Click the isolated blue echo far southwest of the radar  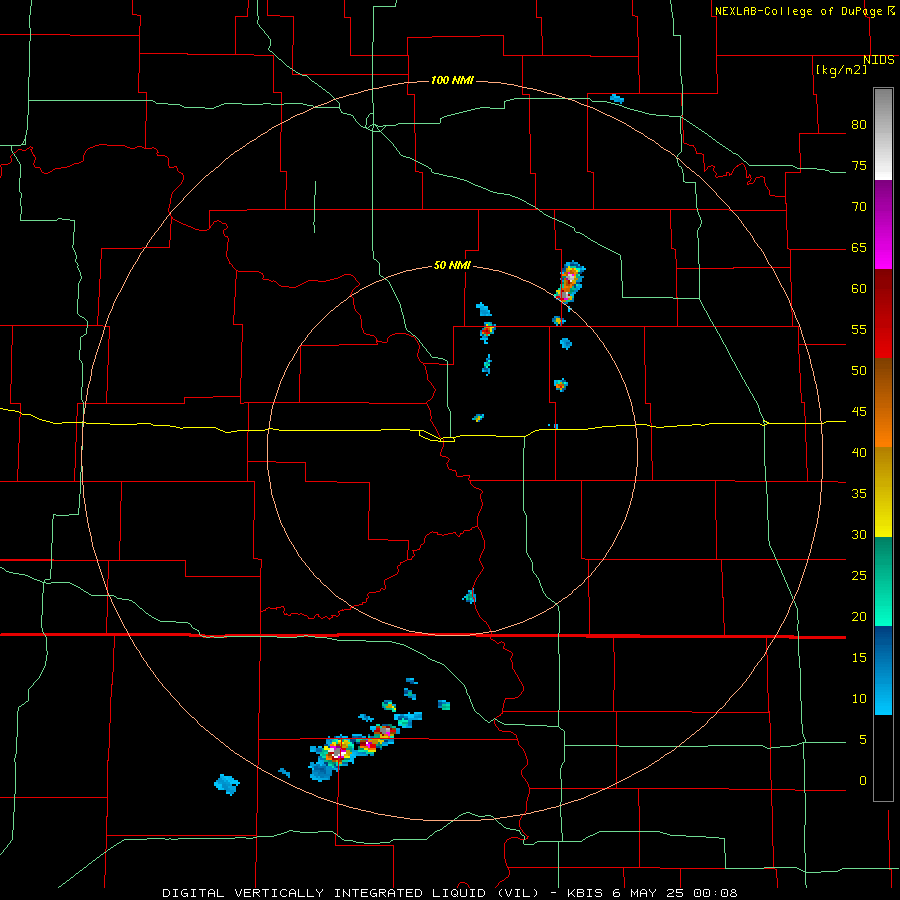tap(227, 783)
